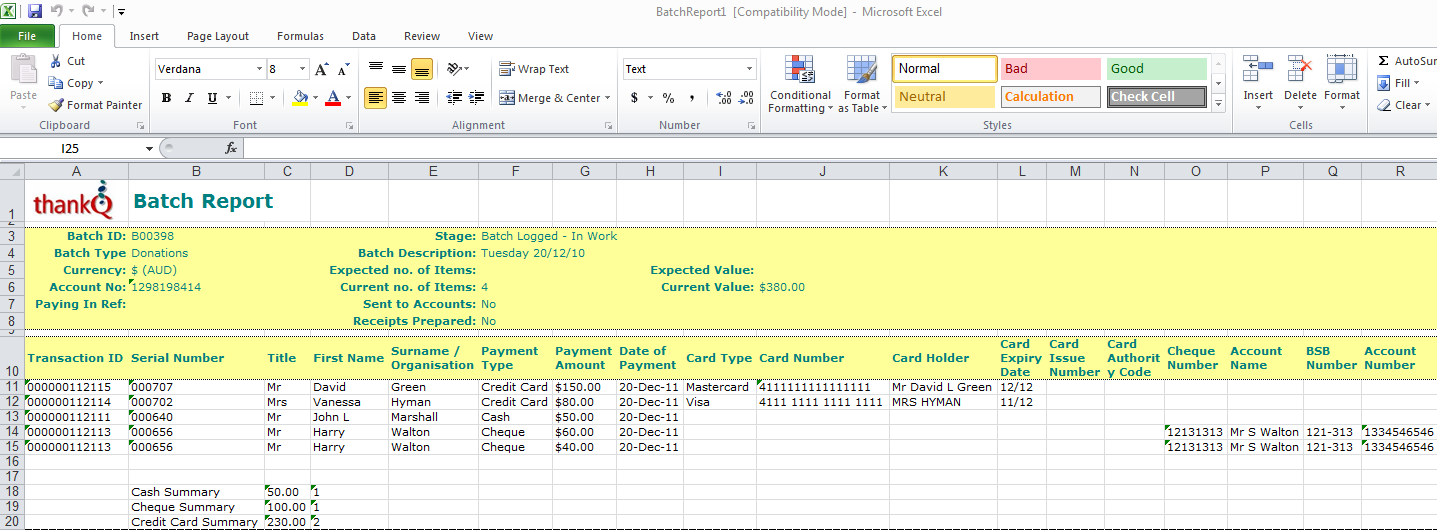
Task: Apply the Good cell style
Action: pos(1157,69)
